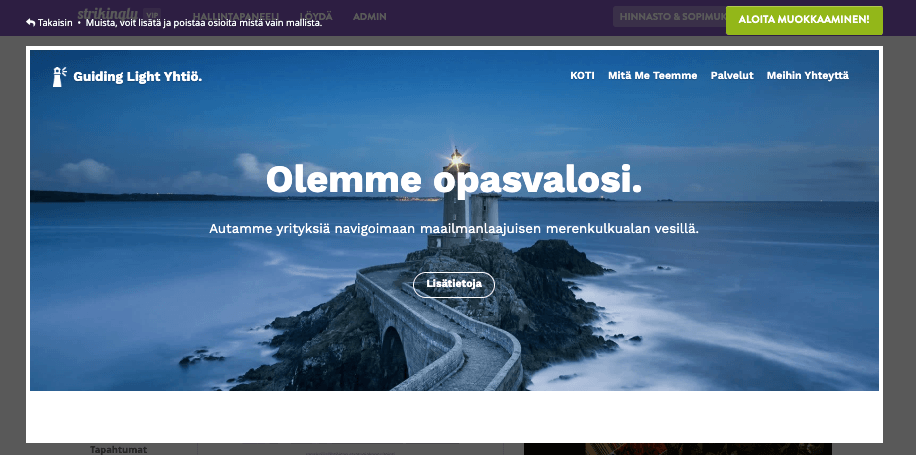Image resolution: width=916 pixels, height=455 pixels.
Task: Click the Tapahtumat category in background page
Action: pos(119,449)
